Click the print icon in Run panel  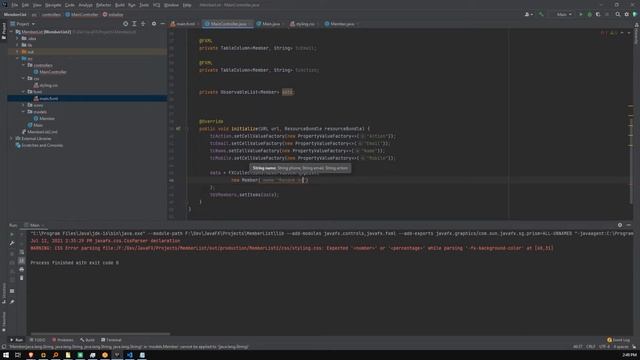tap(22, 269)
